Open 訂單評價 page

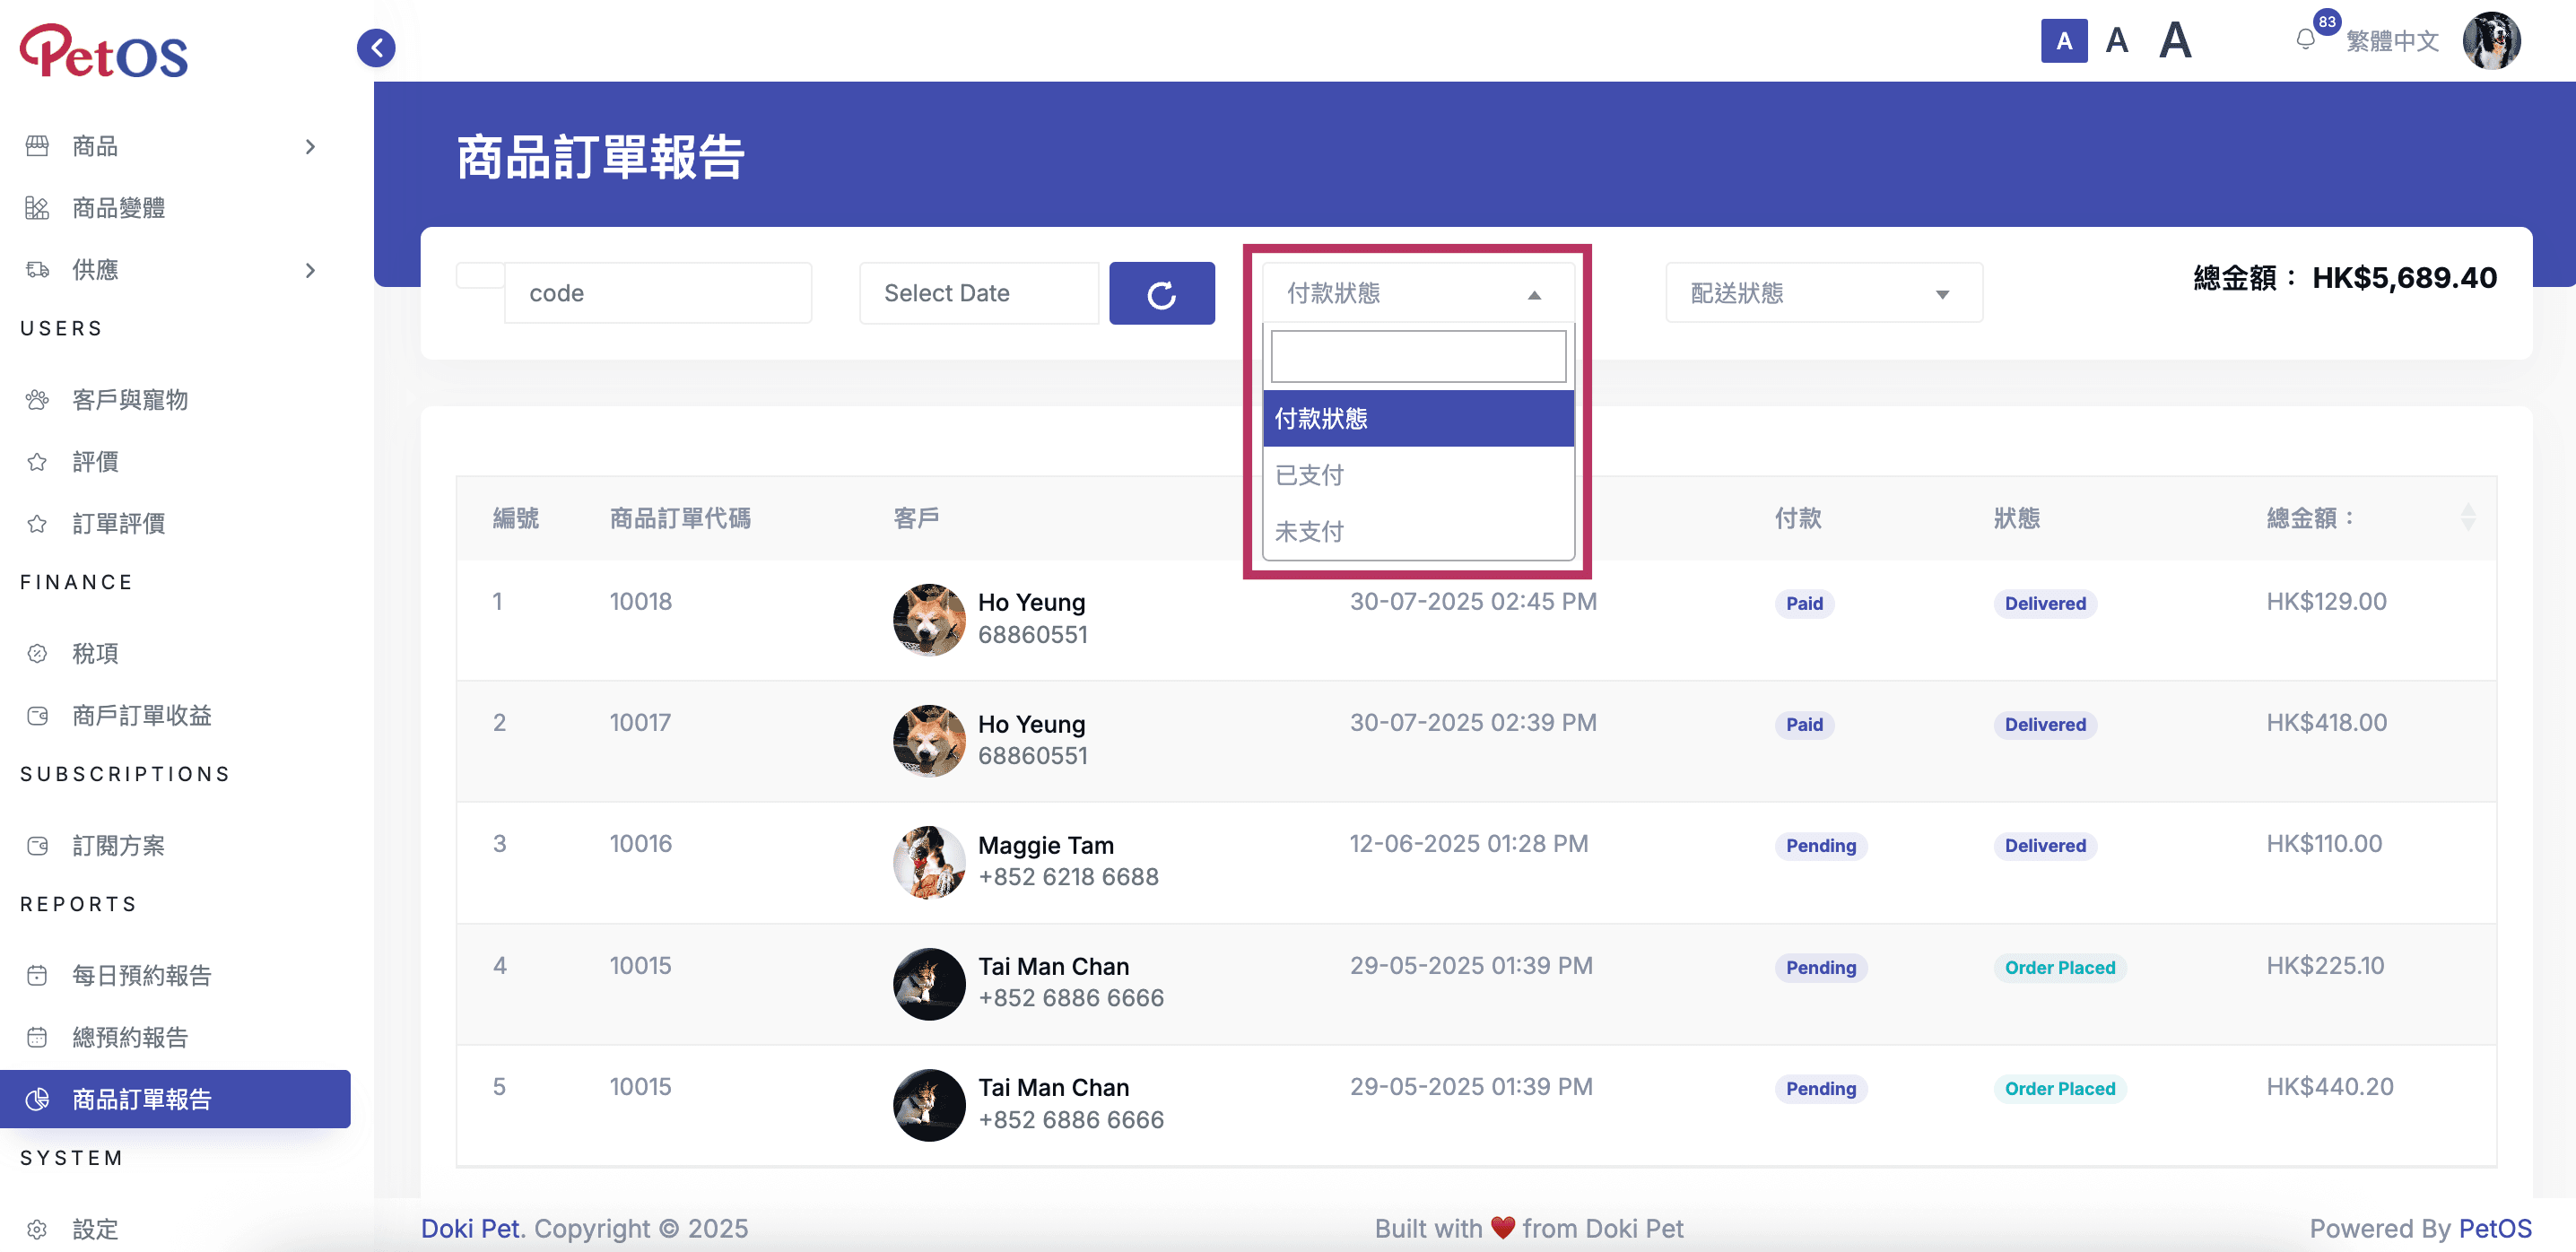118,524
